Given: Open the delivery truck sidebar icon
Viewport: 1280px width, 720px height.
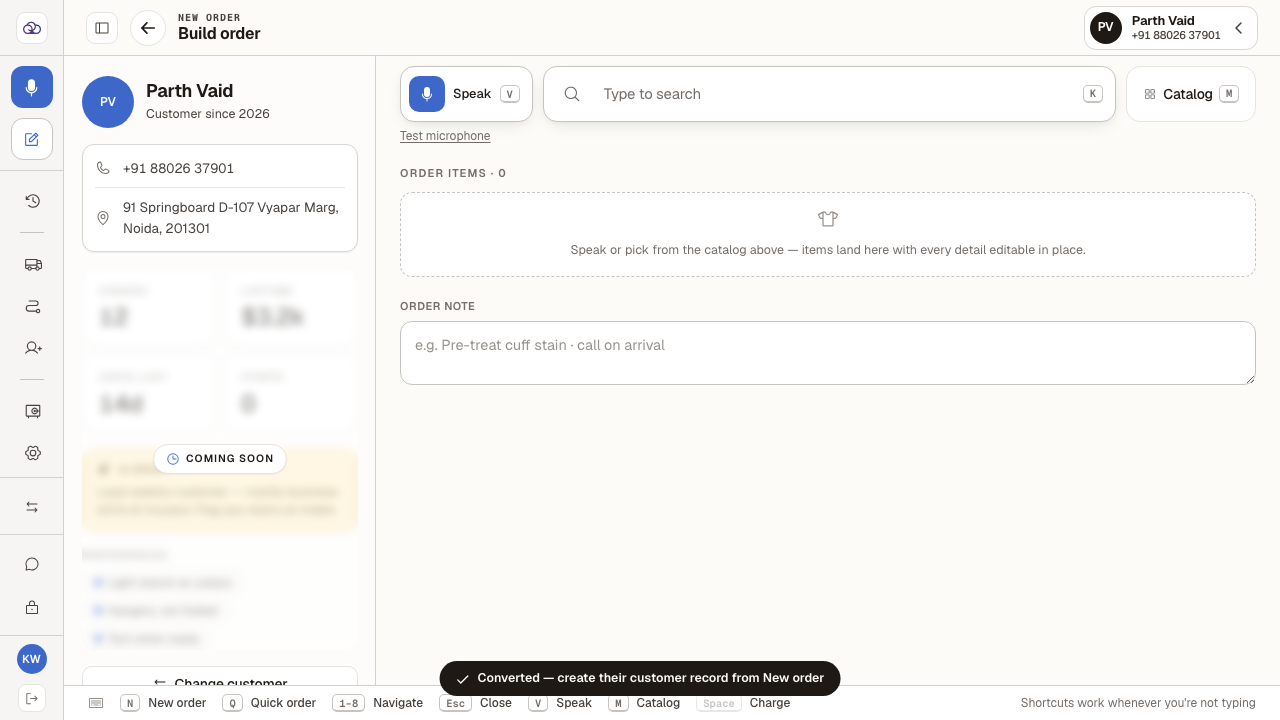Looking at the screenshot, I should tap(32, 265).
